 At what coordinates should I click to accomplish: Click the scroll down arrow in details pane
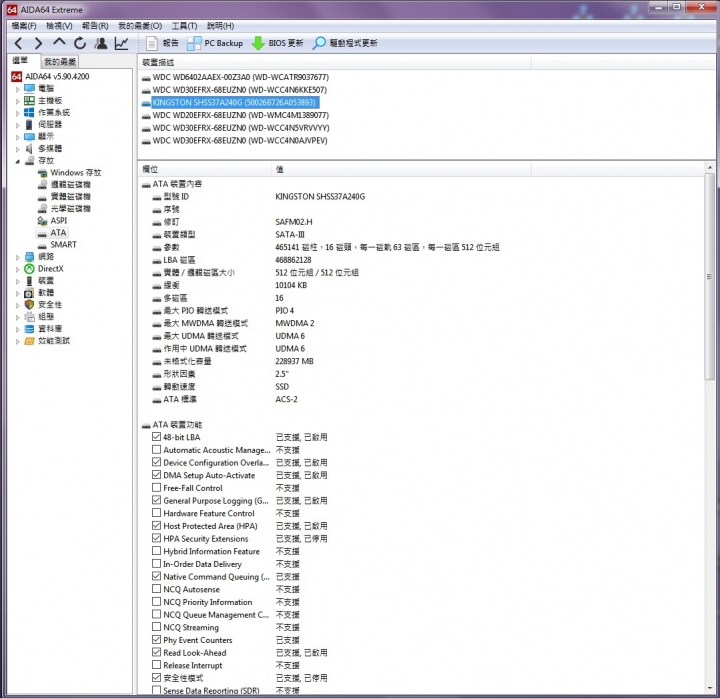[x=709, y=688]
